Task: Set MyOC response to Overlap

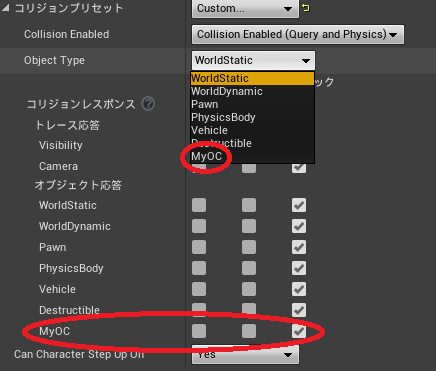Action: [x=249, y=331]
